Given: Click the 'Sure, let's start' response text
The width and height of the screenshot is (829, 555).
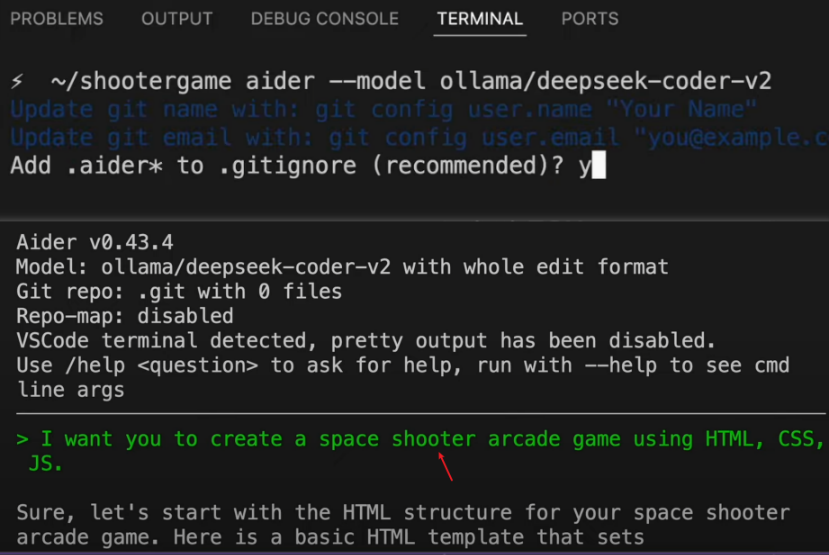Looking at the screenshot, I should pyautogui.click(x=400, y=513).
